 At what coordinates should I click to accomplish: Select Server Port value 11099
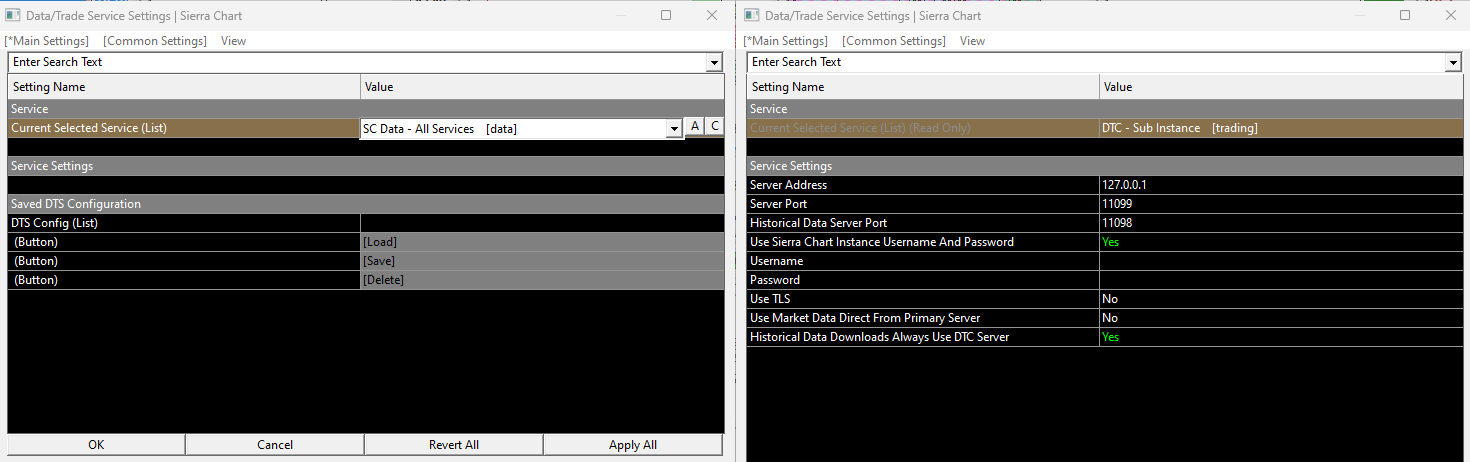pyautogui.click(x=1281, y=204)
